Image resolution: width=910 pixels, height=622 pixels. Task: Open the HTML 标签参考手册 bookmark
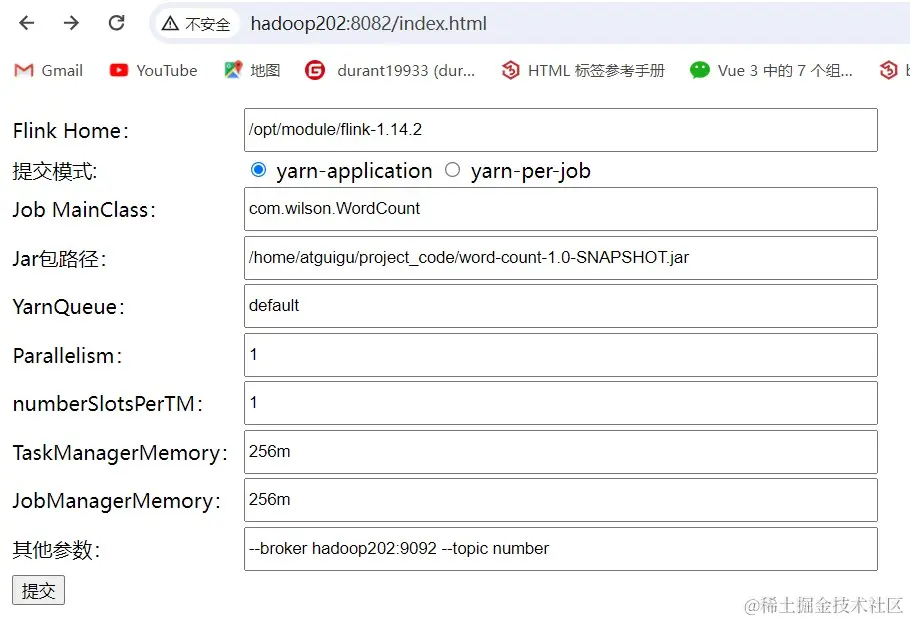click(583, 70)
